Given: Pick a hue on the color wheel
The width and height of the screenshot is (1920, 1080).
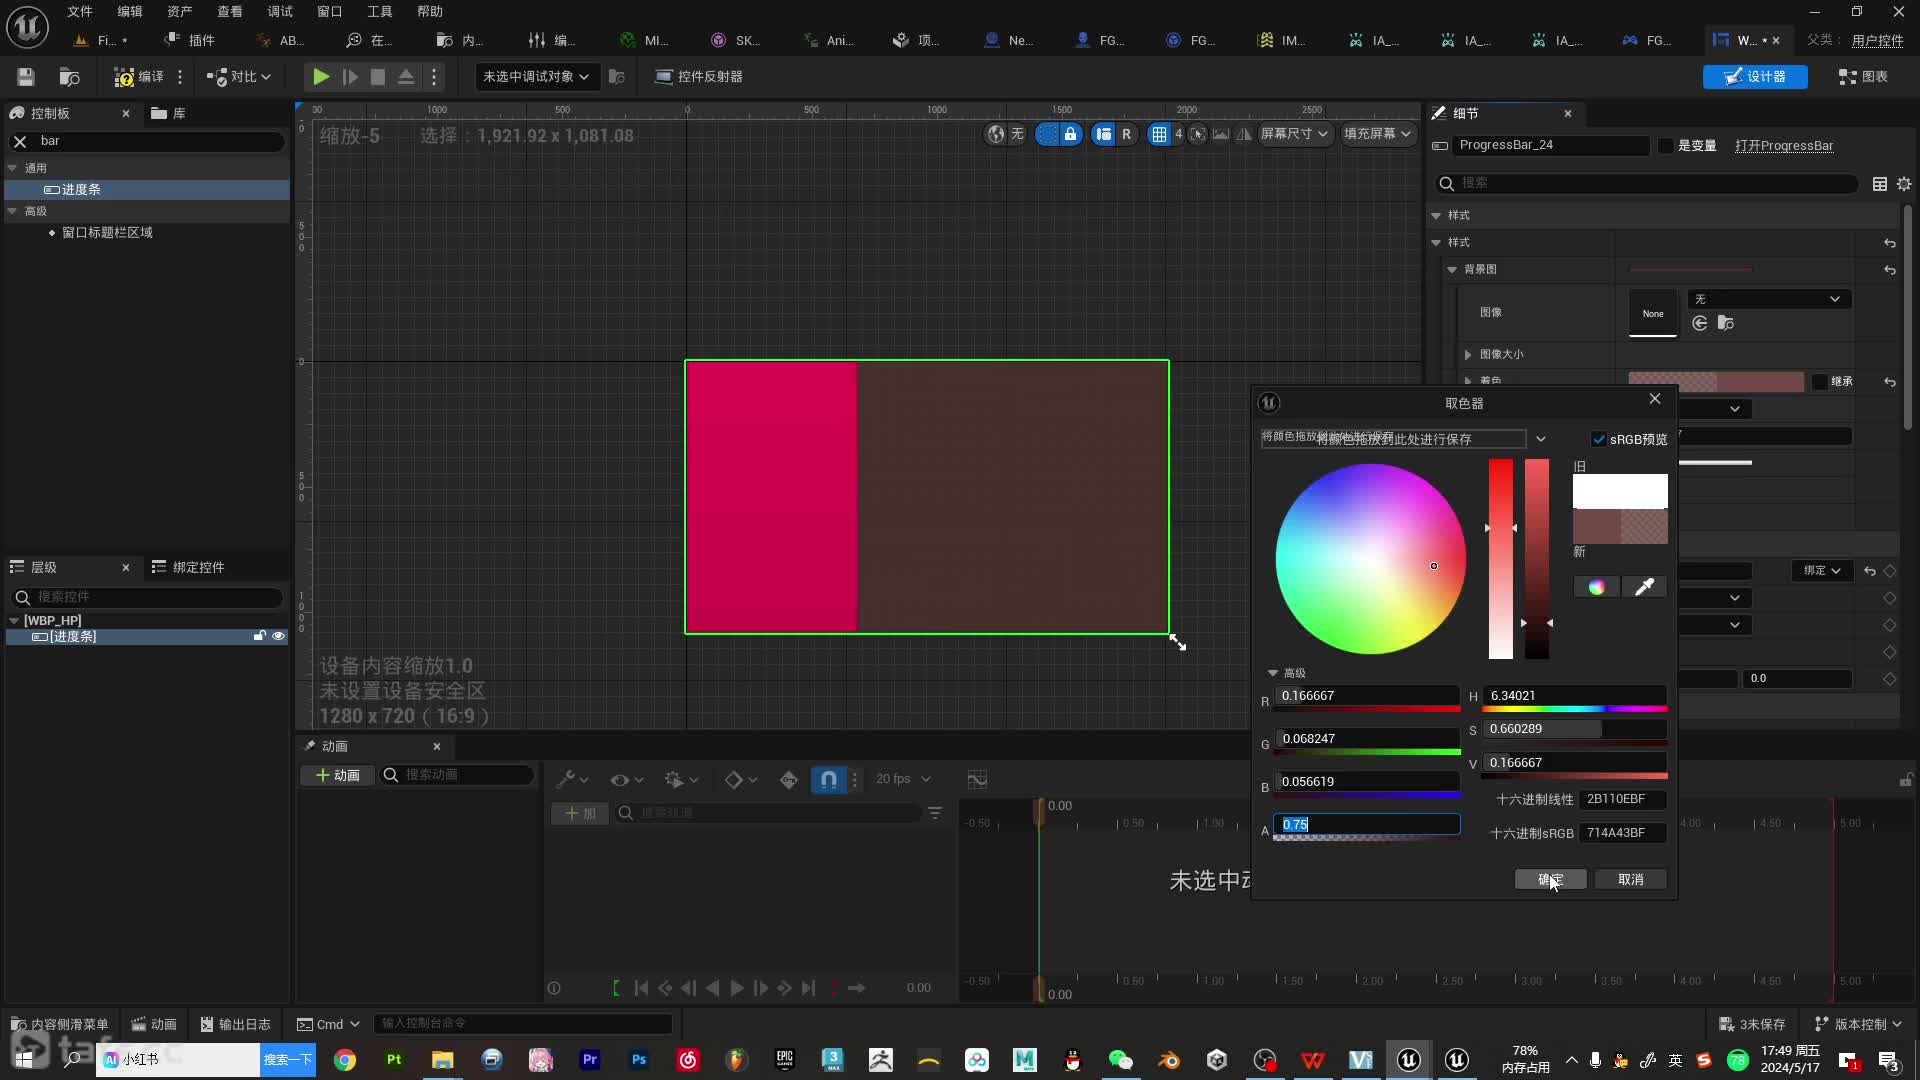Looking at the screenshot, I should 1370,559.
